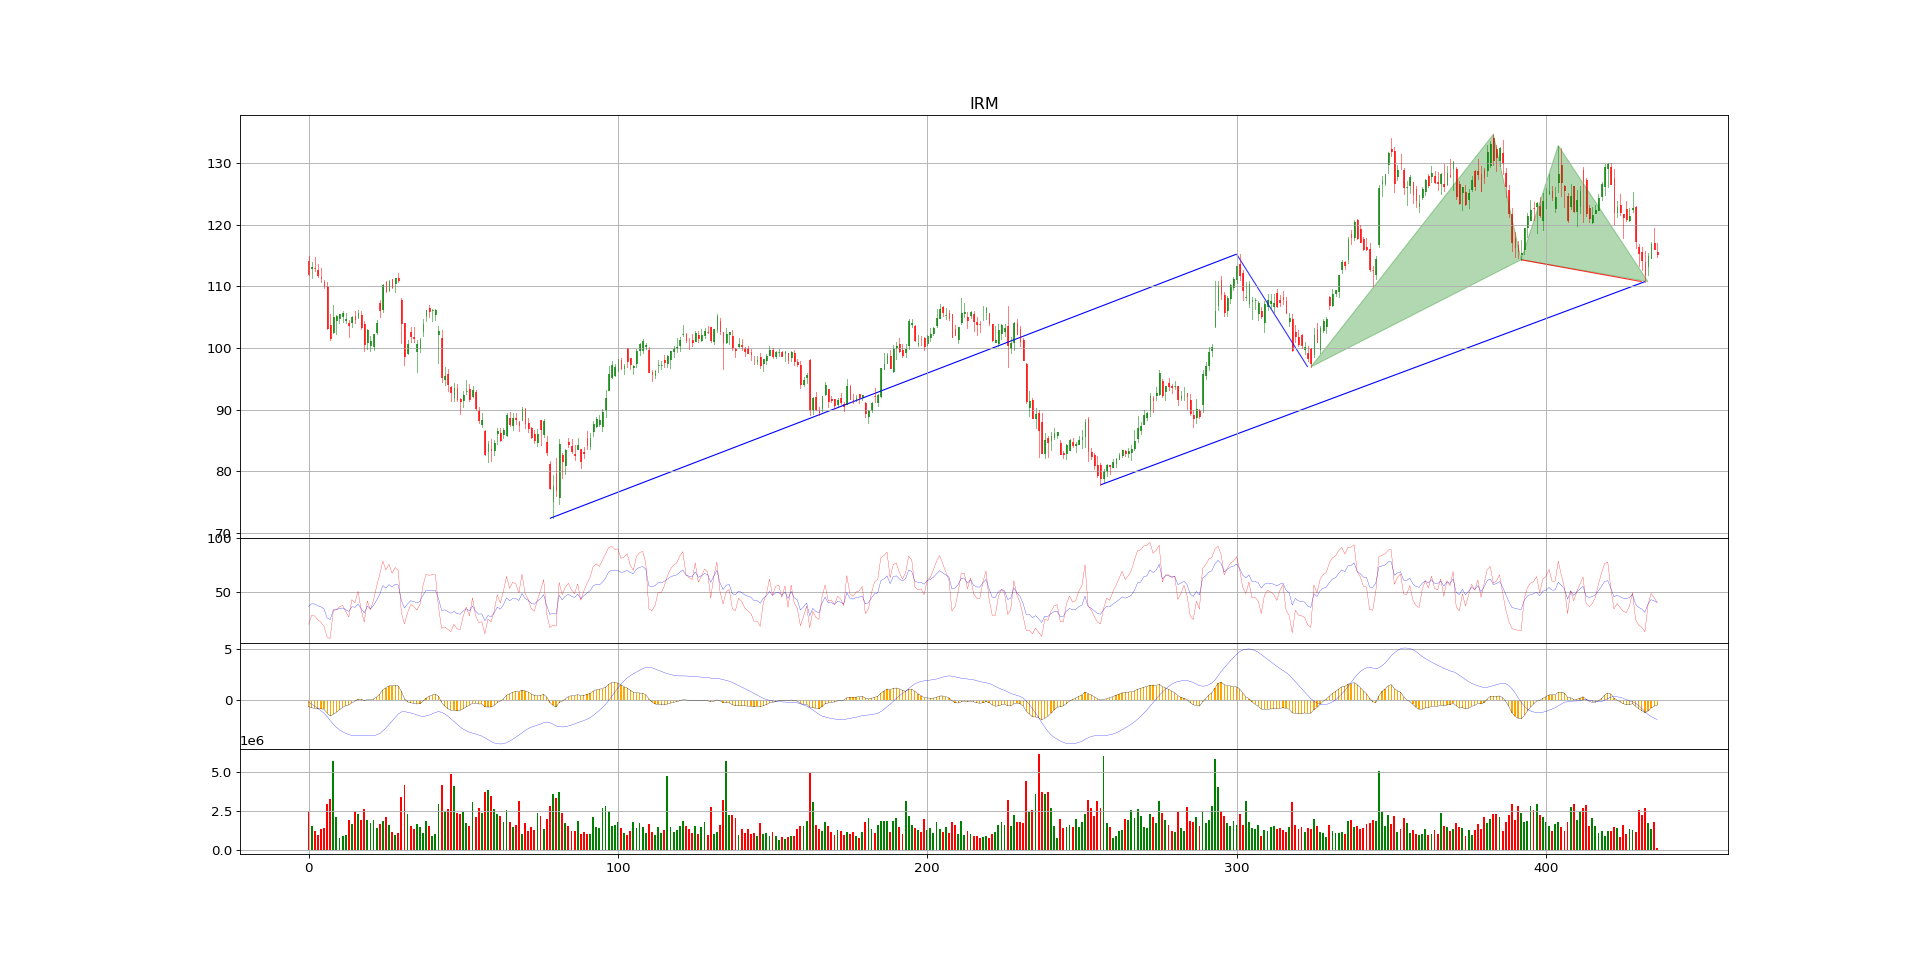Click the 2.5 label on volume axis
The height and width of the screenshot is (960, 1920).
(x=222, y=812)
